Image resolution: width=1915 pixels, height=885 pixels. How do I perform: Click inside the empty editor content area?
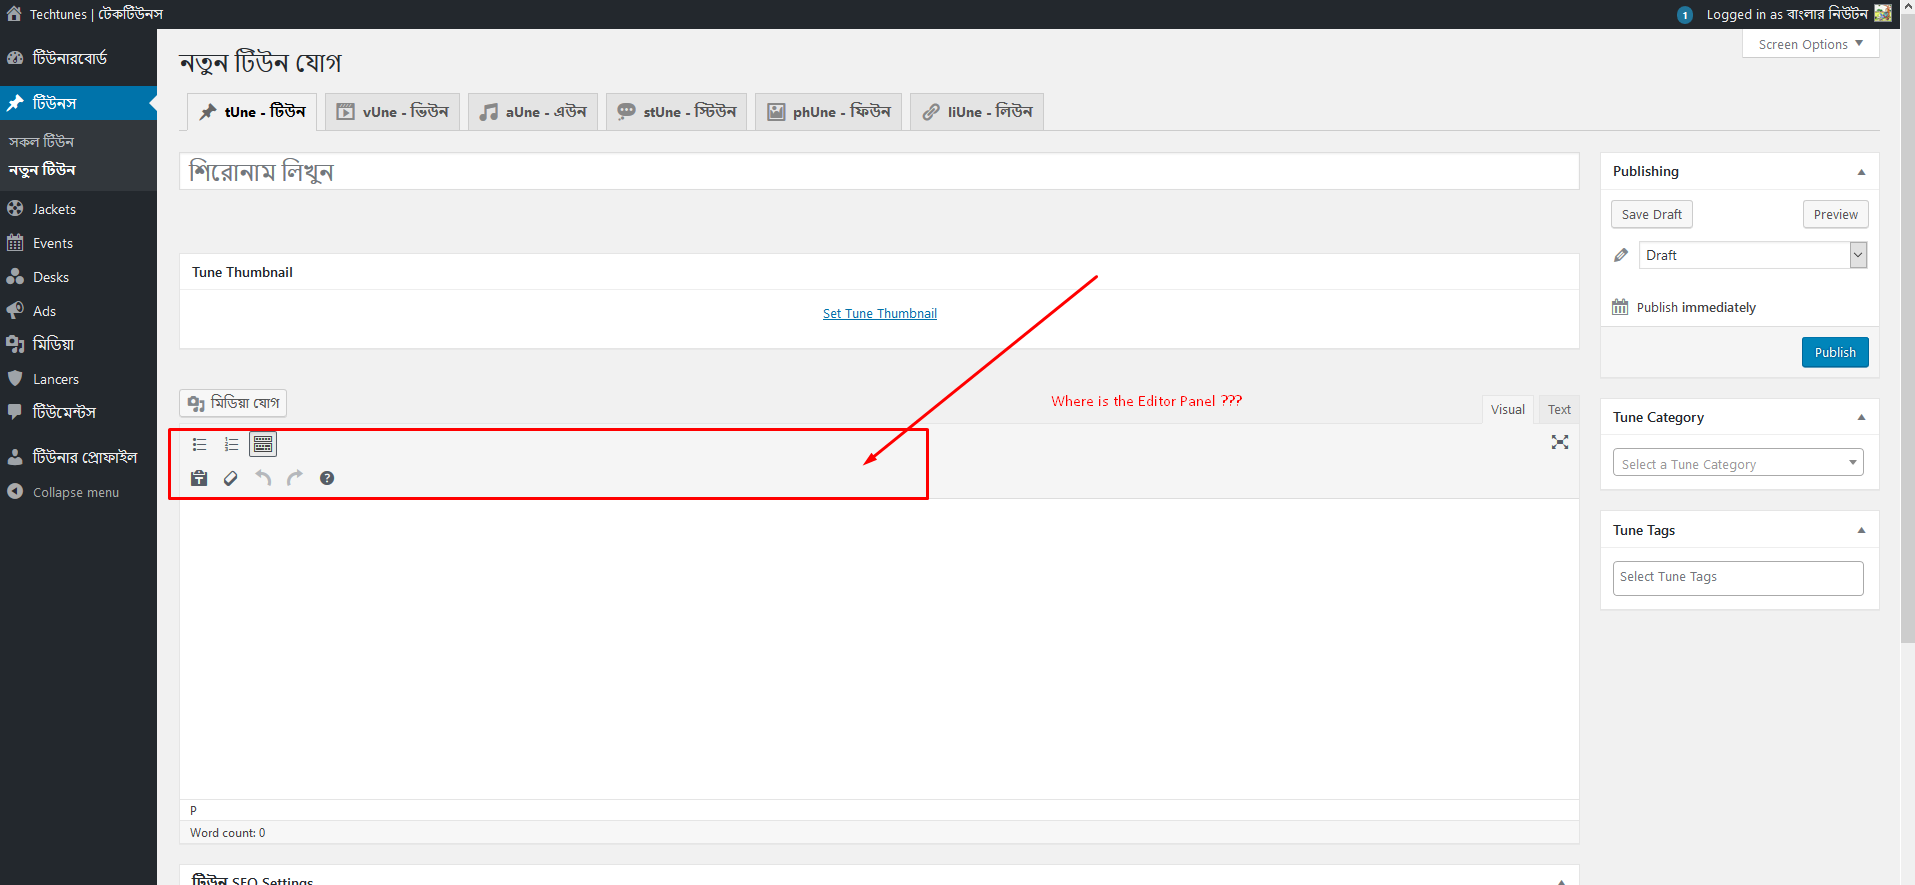click(879, 648)
